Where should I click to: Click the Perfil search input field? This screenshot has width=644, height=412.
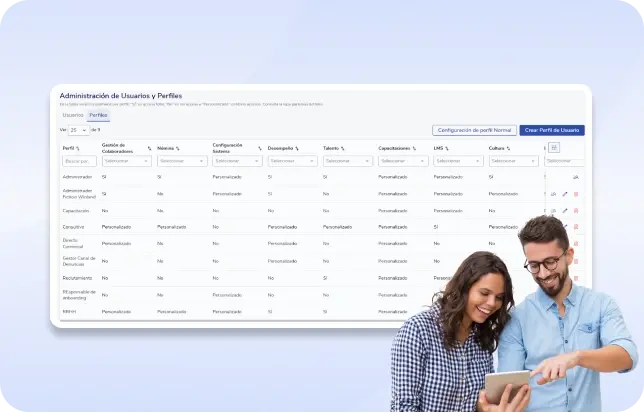79,160
